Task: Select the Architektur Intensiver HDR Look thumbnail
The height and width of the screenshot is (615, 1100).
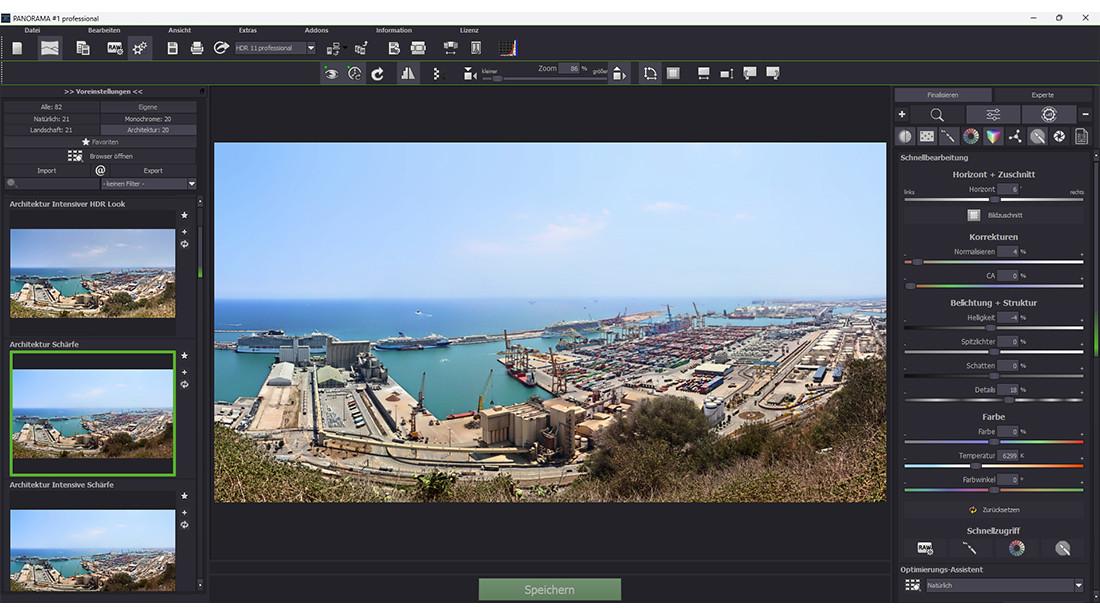Action: click(92, 272)
